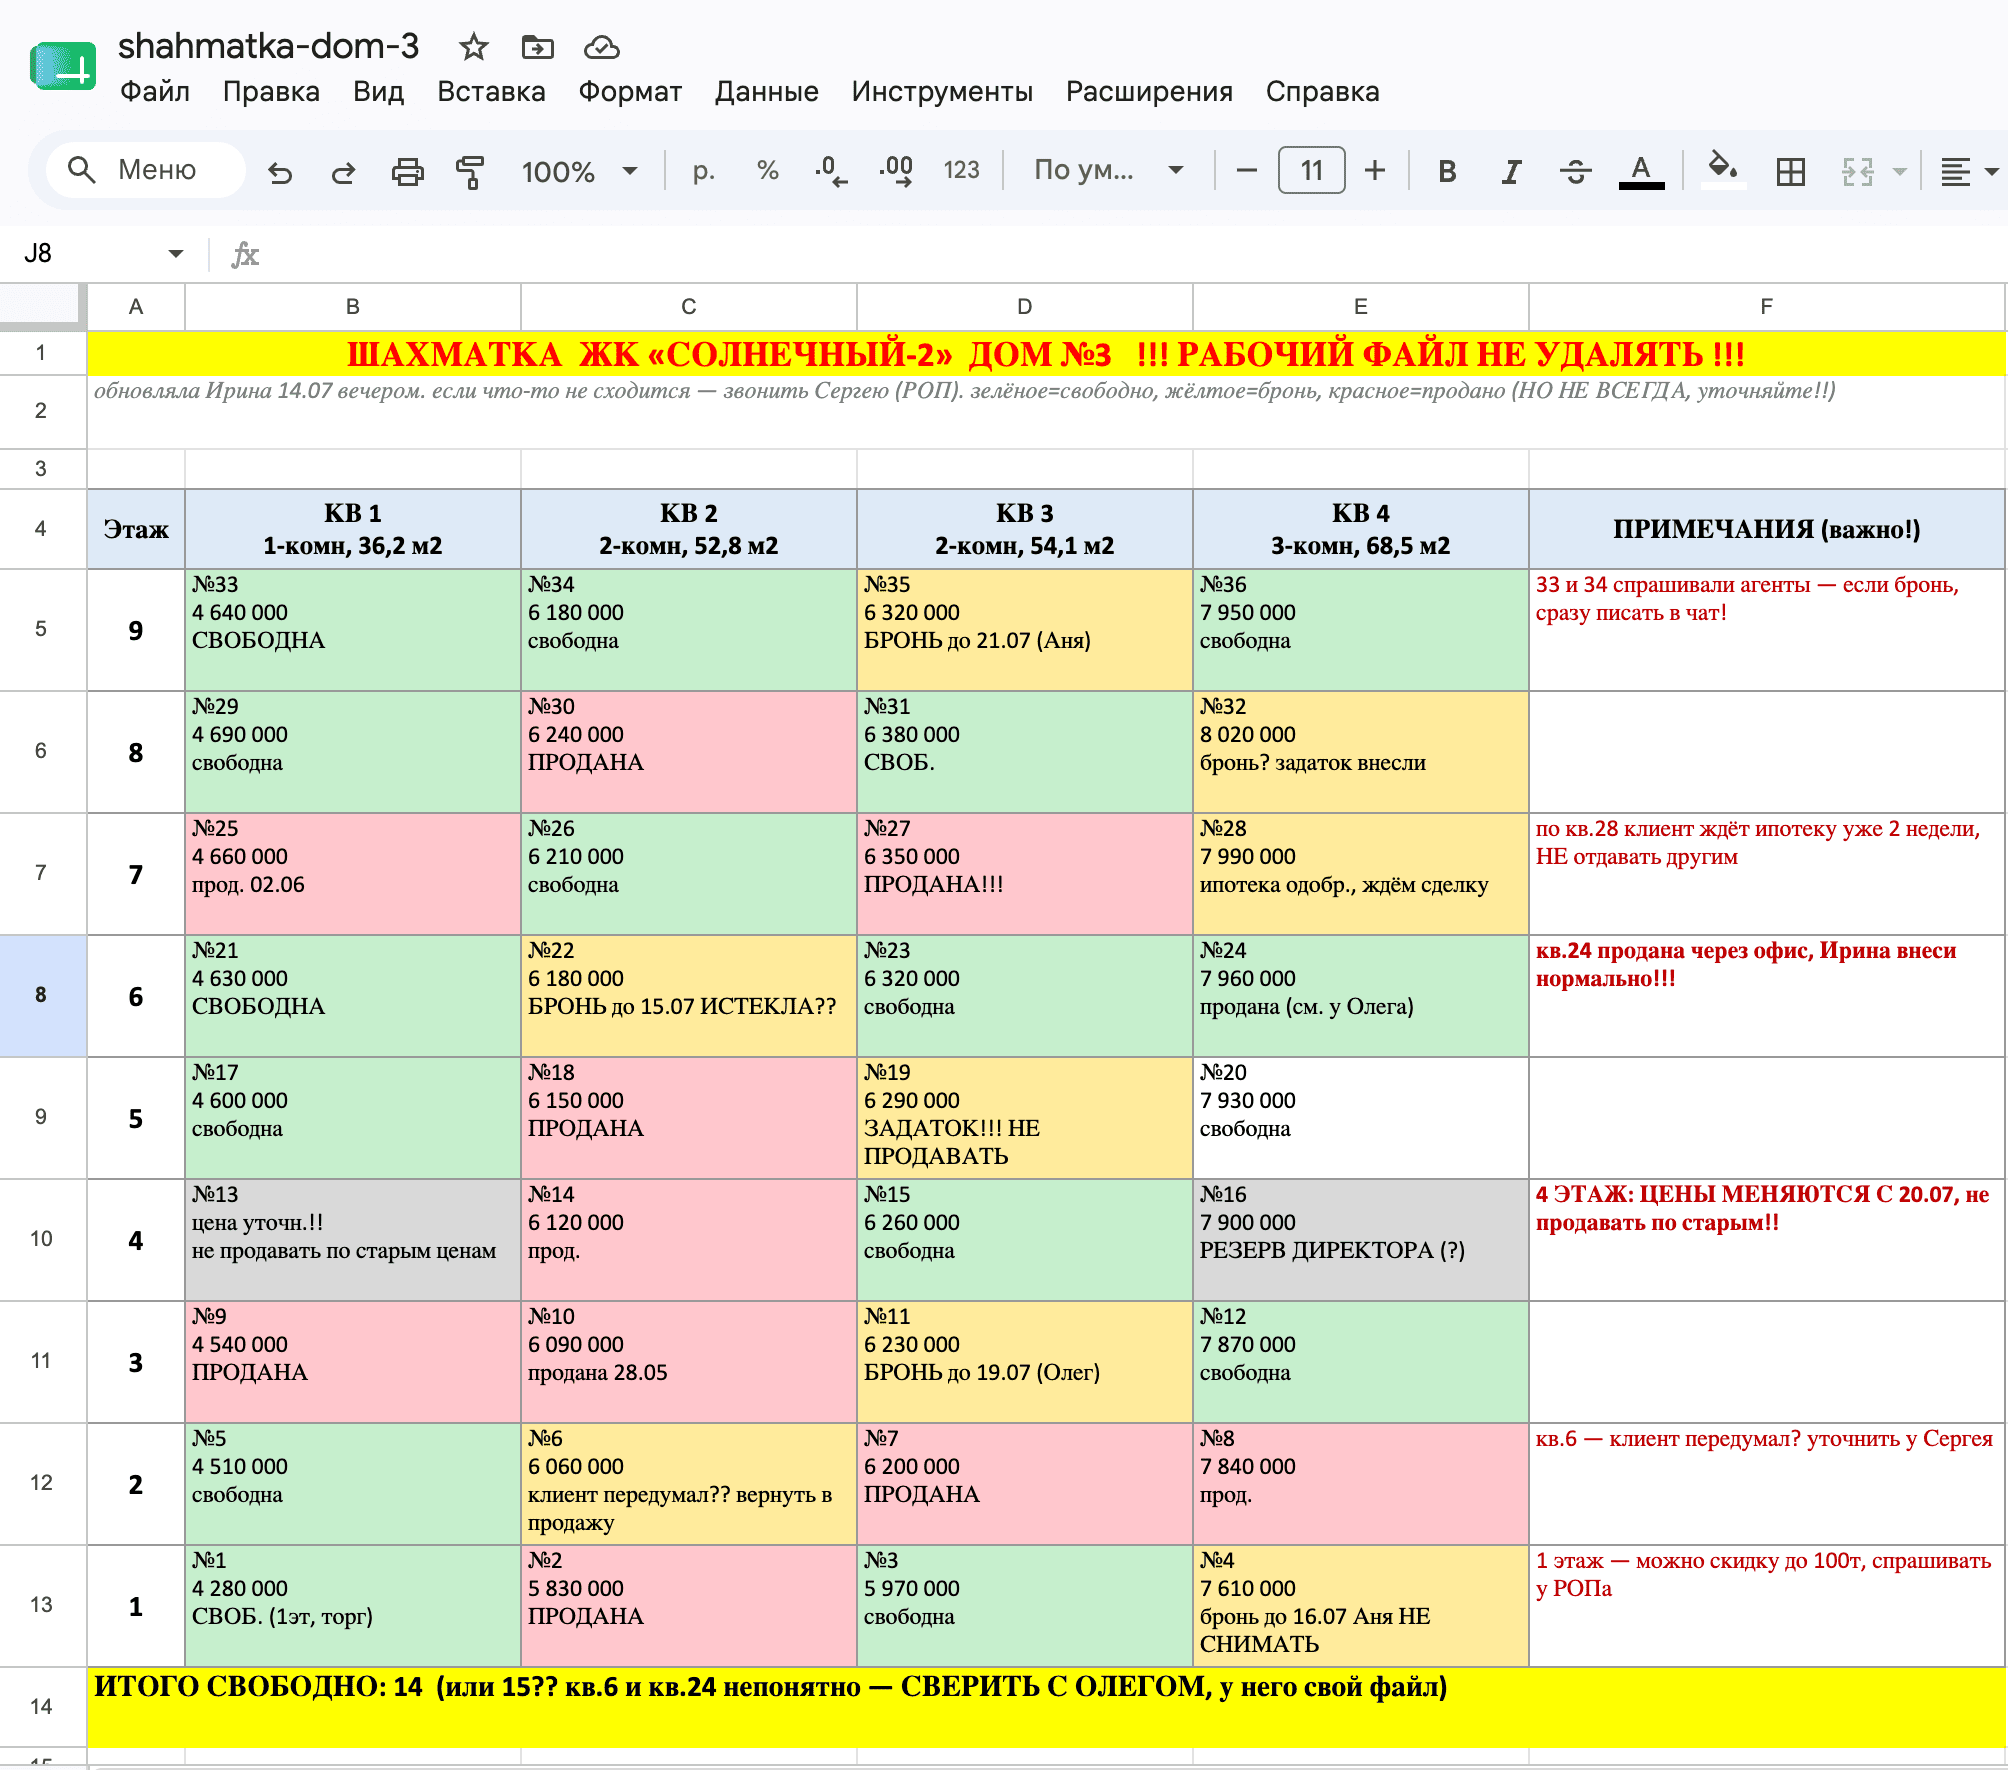The image size is (2008, 1770).
Task: Select cell №24 продана (см. у Олега)
Action: click(1361, 996)
